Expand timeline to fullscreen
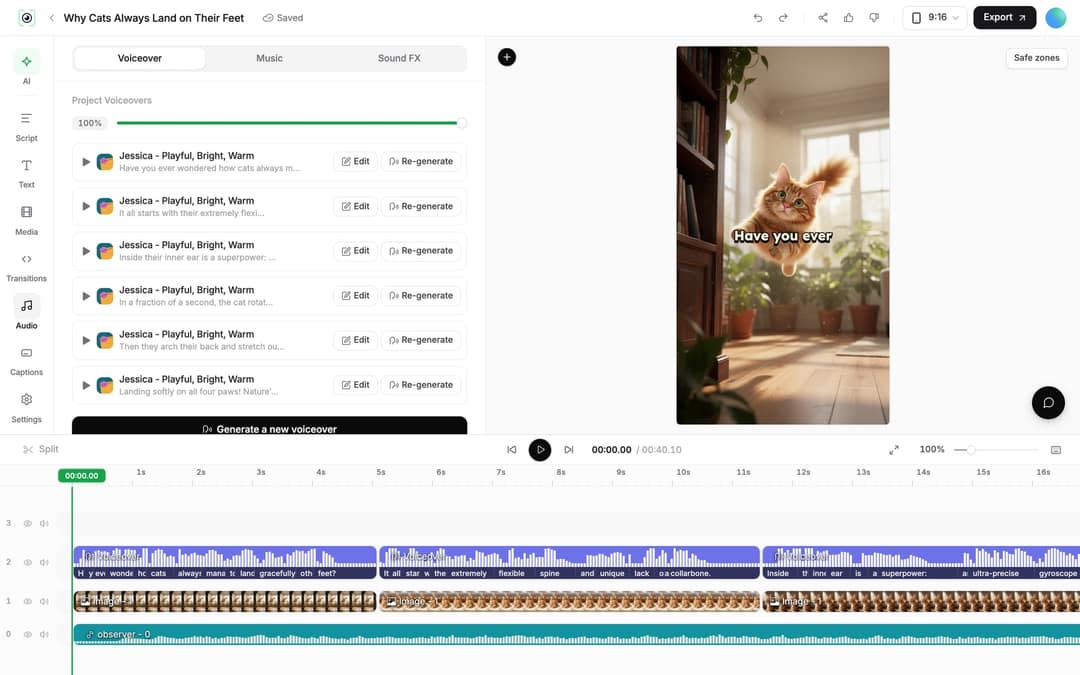The width and height of the screenshot is (1080, 675). 894,450
